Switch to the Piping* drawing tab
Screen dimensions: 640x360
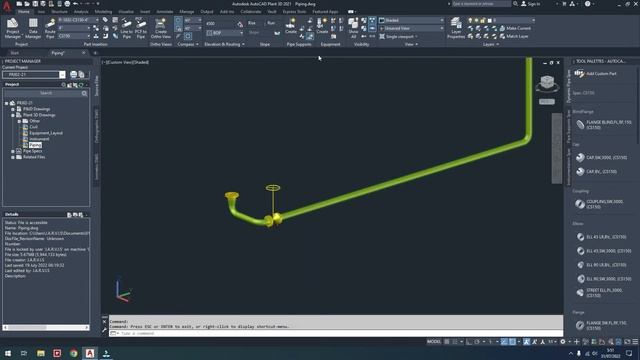point(58,53)
